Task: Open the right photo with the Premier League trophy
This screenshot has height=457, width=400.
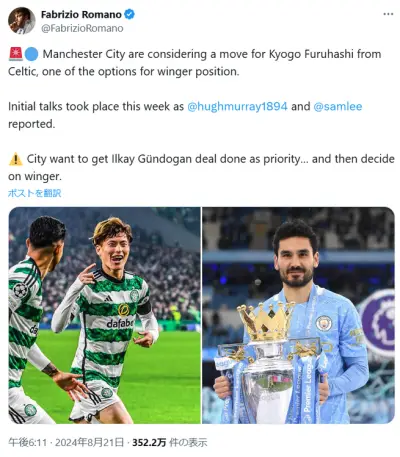Action: (x=298, y=315)
